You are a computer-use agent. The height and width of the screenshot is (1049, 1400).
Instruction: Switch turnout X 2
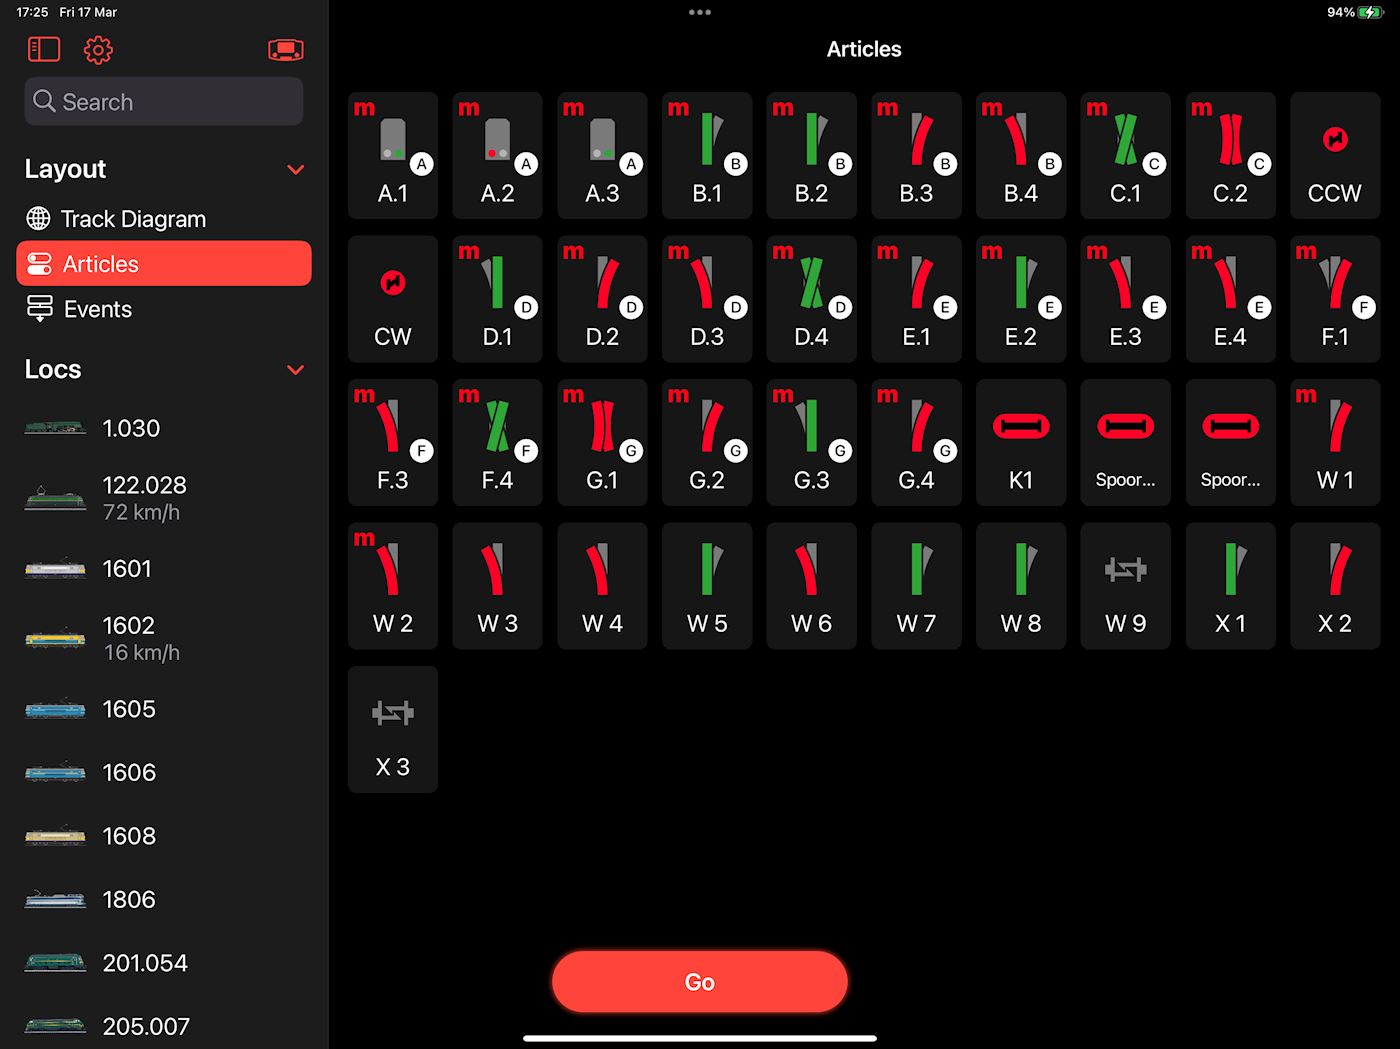click(x=1335, y=586)
